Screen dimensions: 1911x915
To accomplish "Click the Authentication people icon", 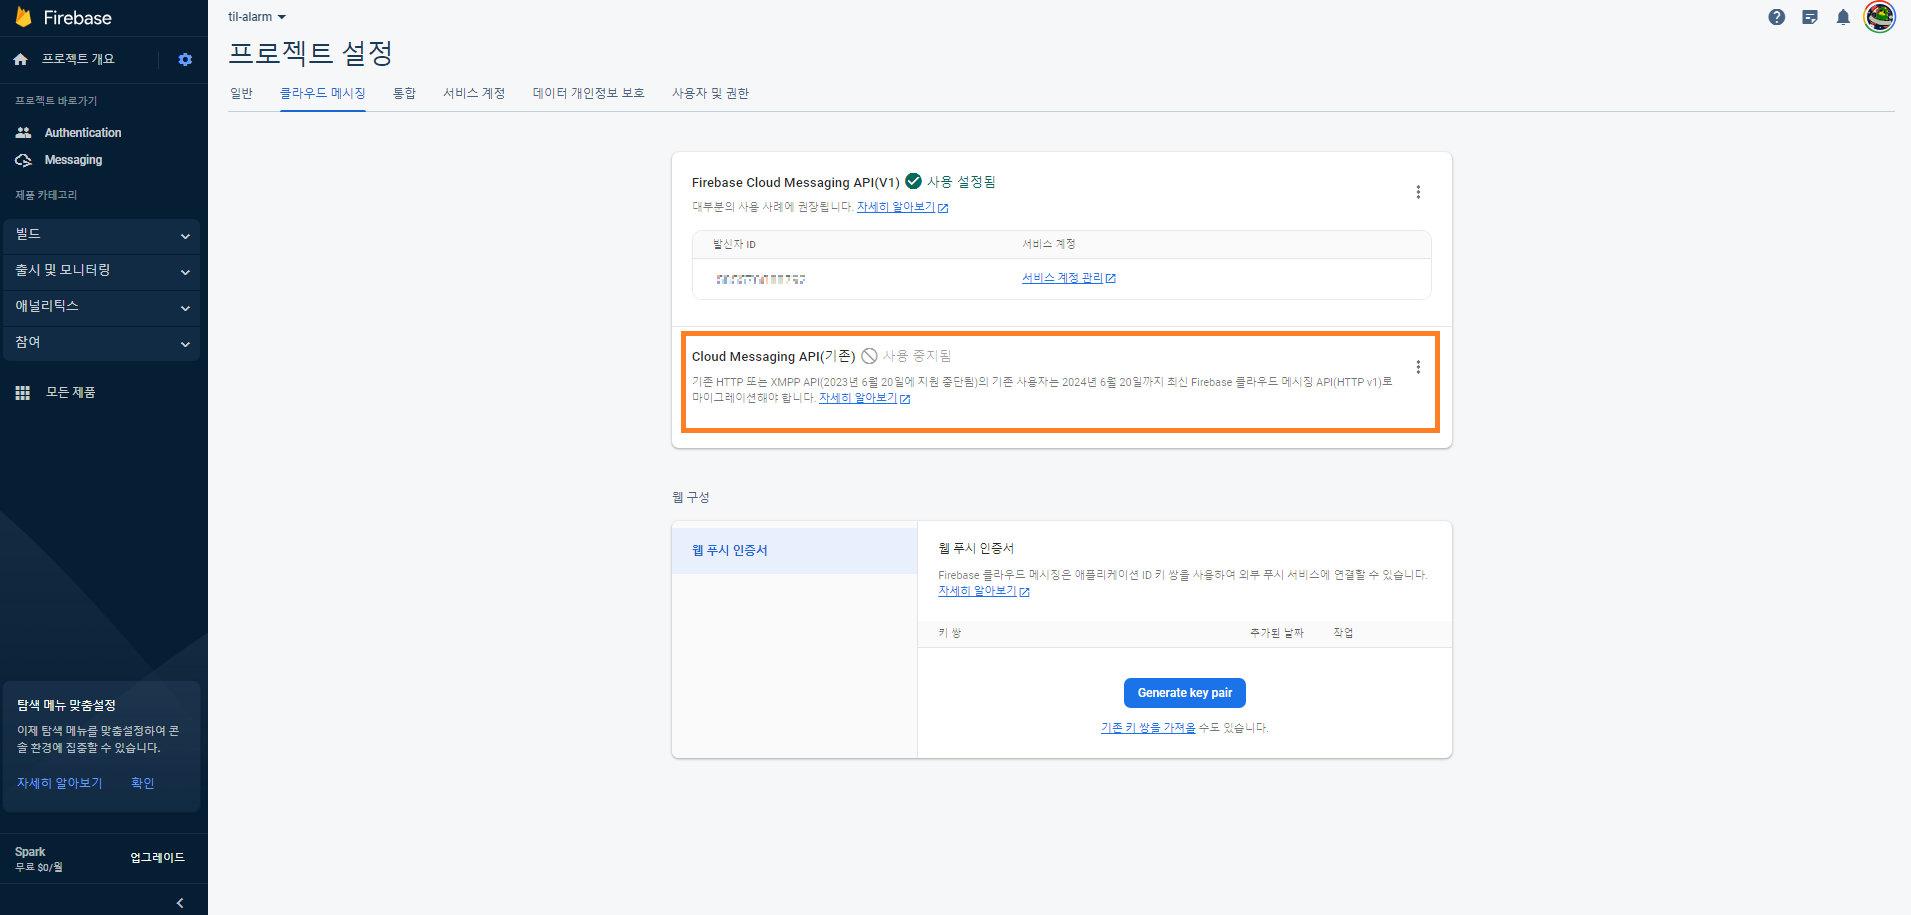I will pos(23,132).
